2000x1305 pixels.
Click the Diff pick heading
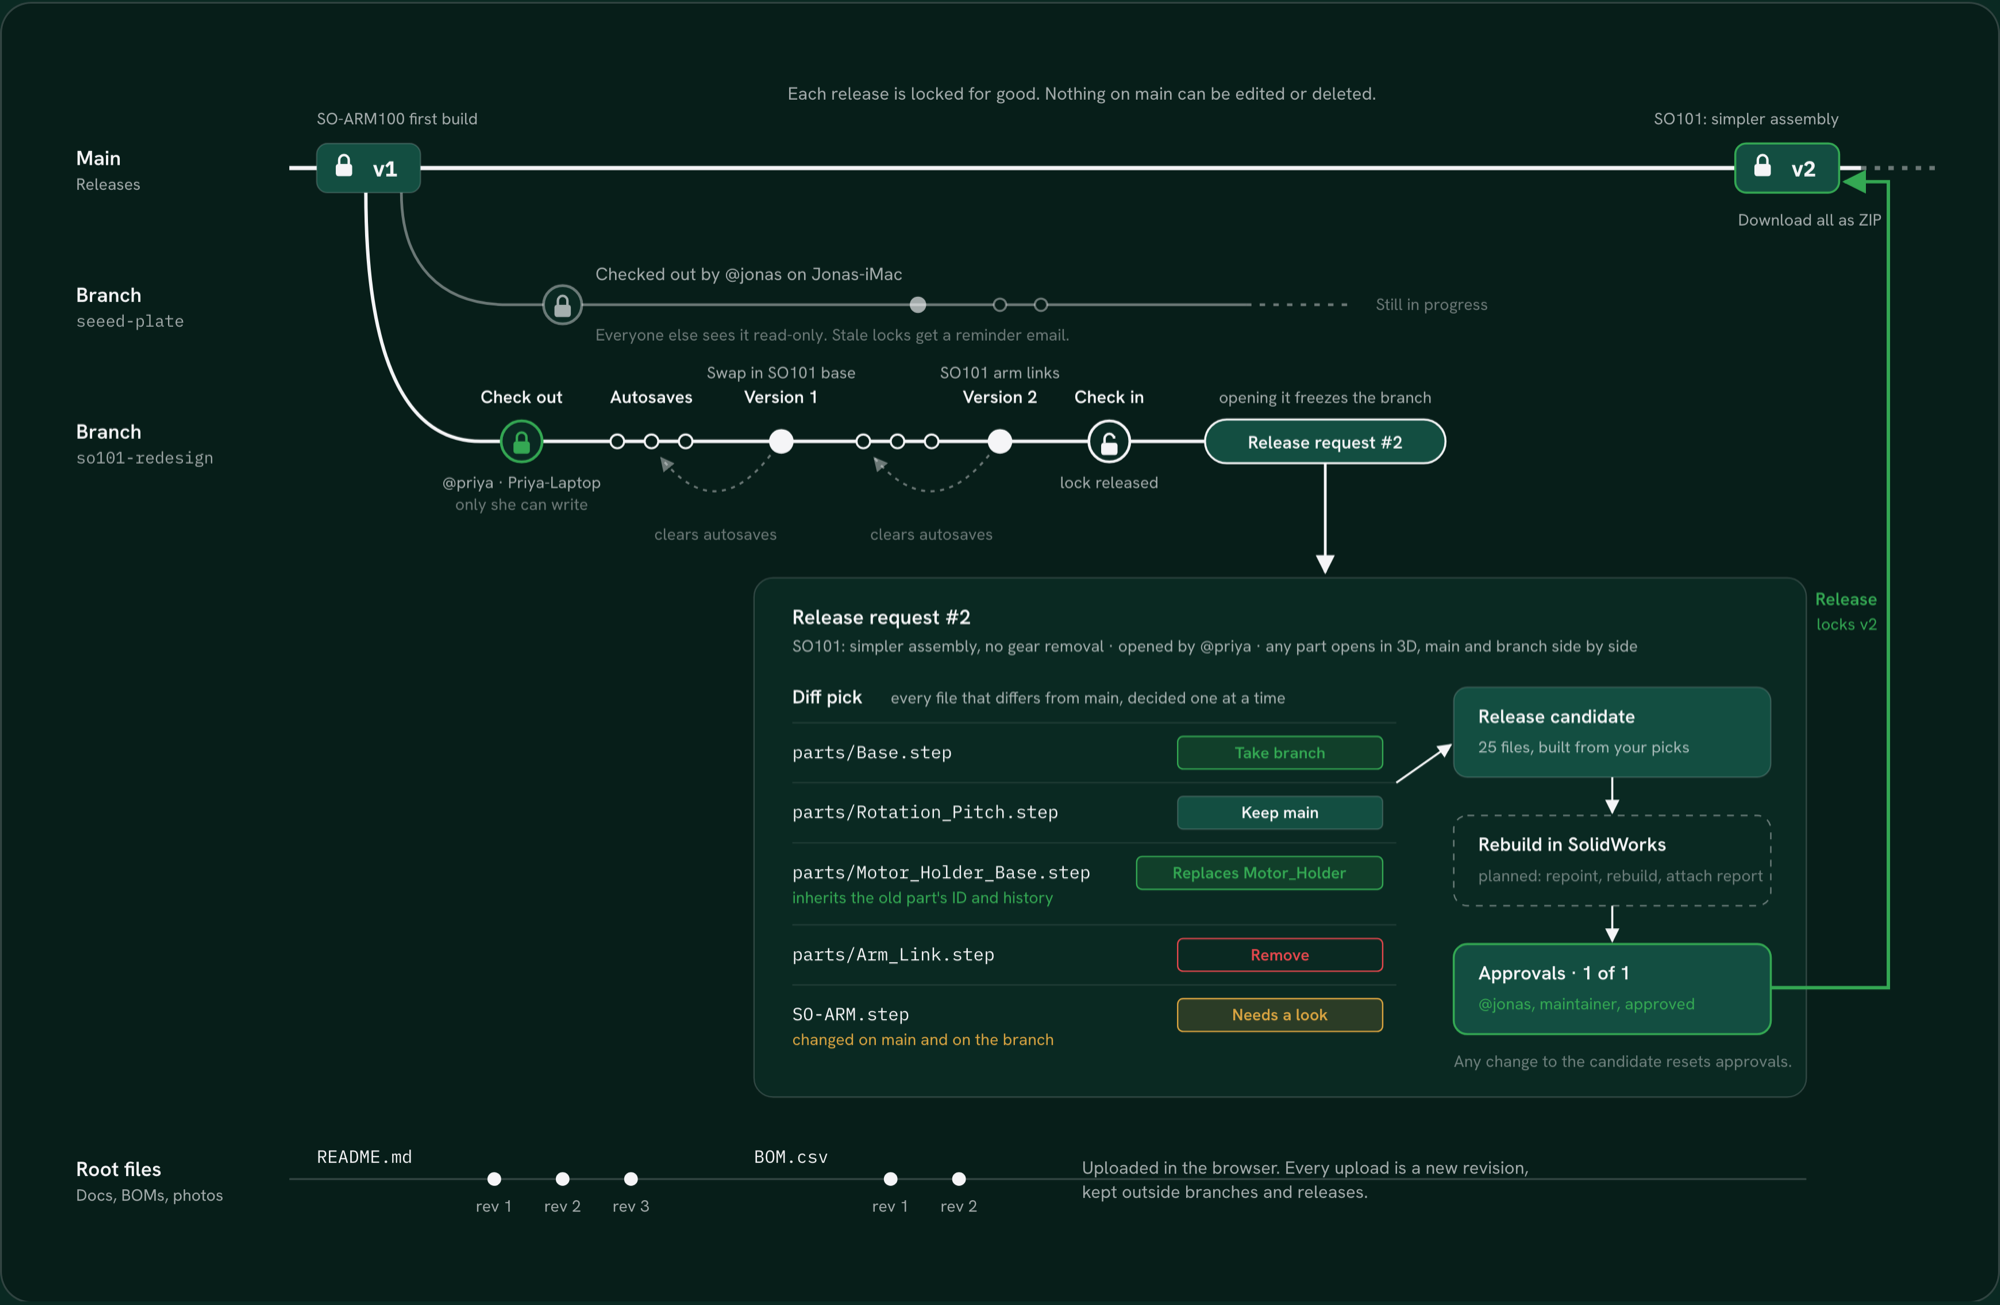(827, 697)
